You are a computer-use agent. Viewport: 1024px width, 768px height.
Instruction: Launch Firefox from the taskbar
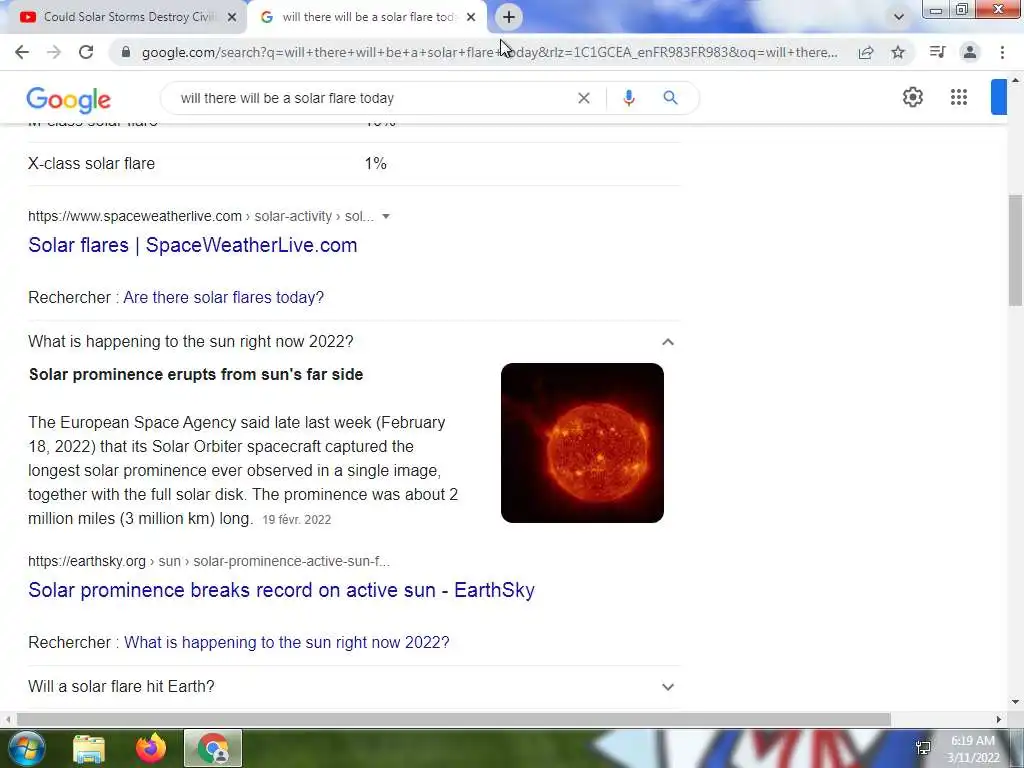tap(151, 748)
